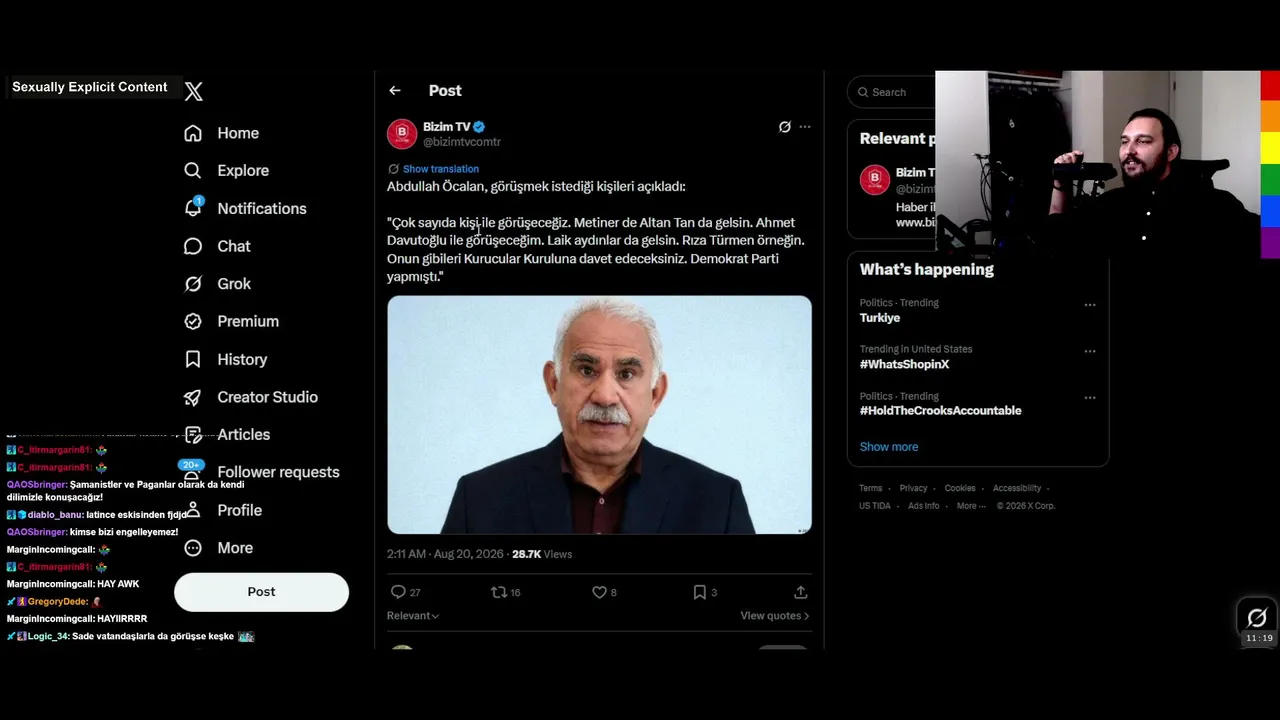Open the Chat section

(217, 246)
